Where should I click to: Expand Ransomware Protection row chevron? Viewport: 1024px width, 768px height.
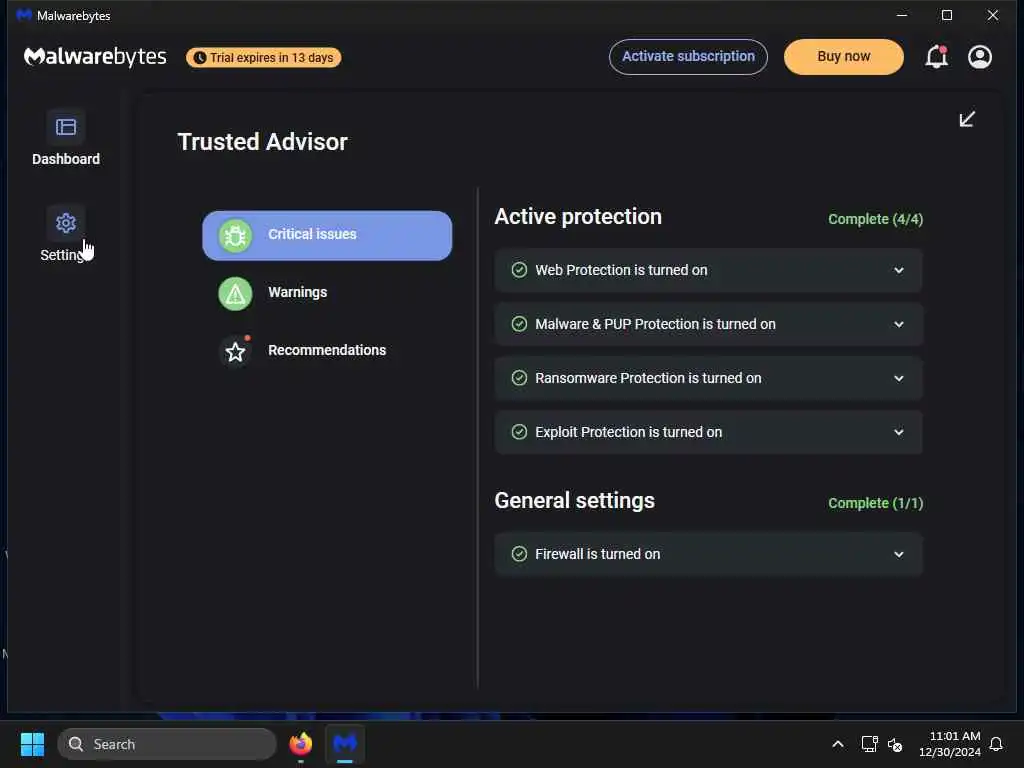899,378
